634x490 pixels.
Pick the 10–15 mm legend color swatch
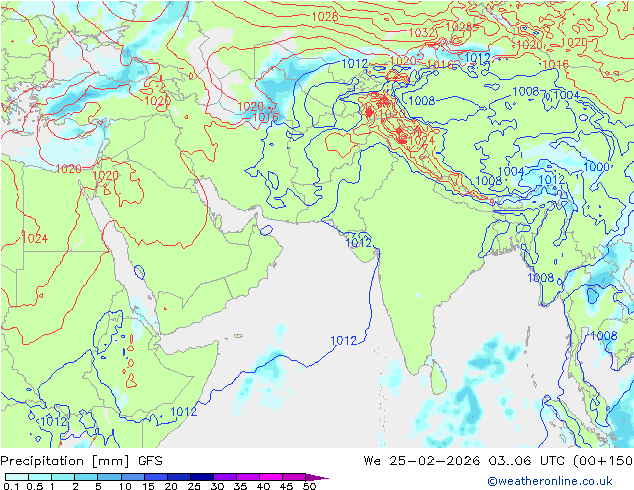coord(132,477)
